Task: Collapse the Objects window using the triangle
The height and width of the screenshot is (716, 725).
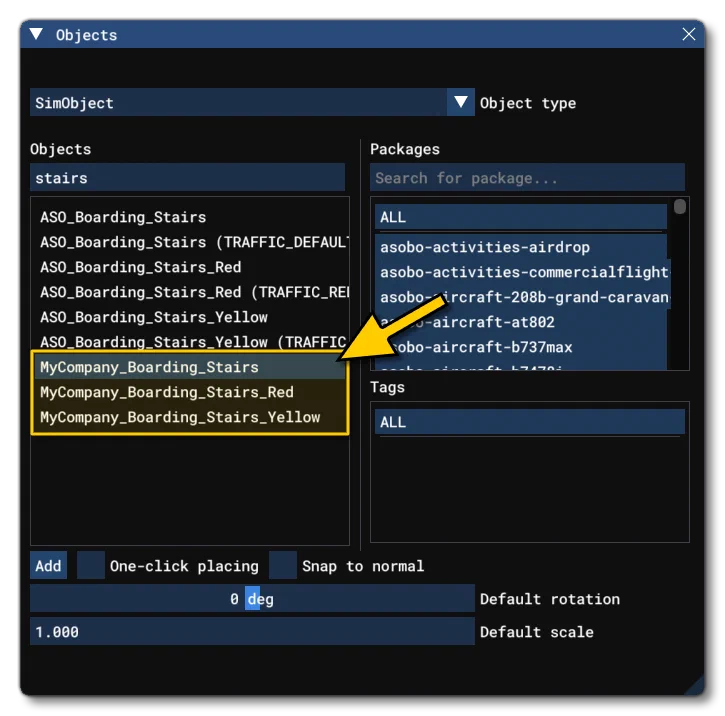Action: pyautogui.click(x=37, y=34)
